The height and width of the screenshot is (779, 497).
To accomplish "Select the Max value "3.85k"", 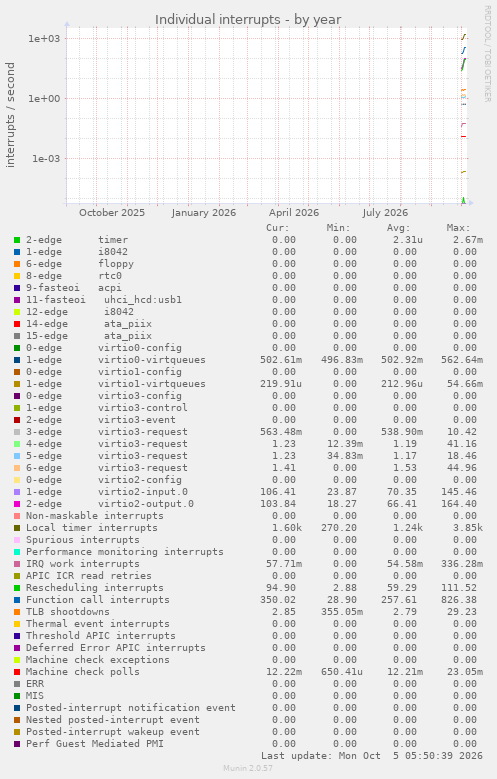I will pos(468,528).
